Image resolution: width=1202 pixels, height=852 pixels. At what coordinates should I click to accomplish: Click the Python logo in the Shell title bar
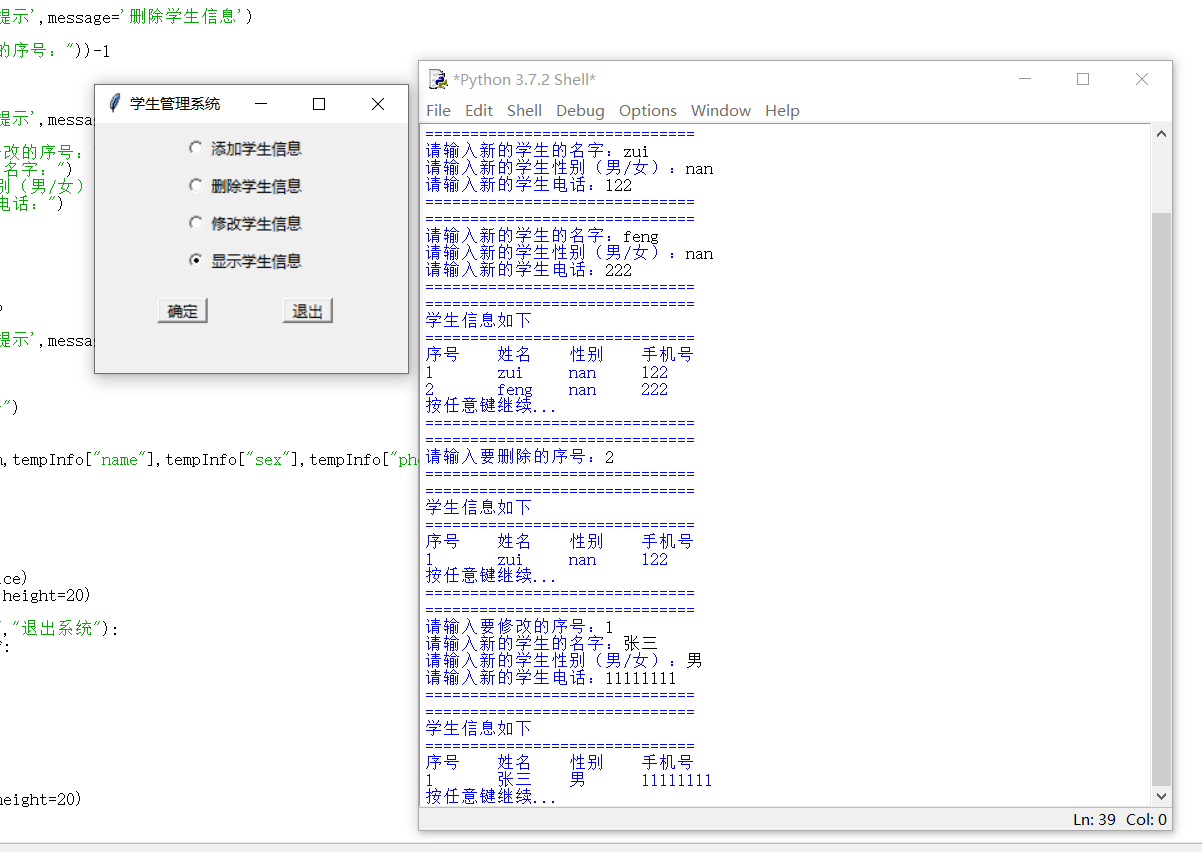click(437, 79)
